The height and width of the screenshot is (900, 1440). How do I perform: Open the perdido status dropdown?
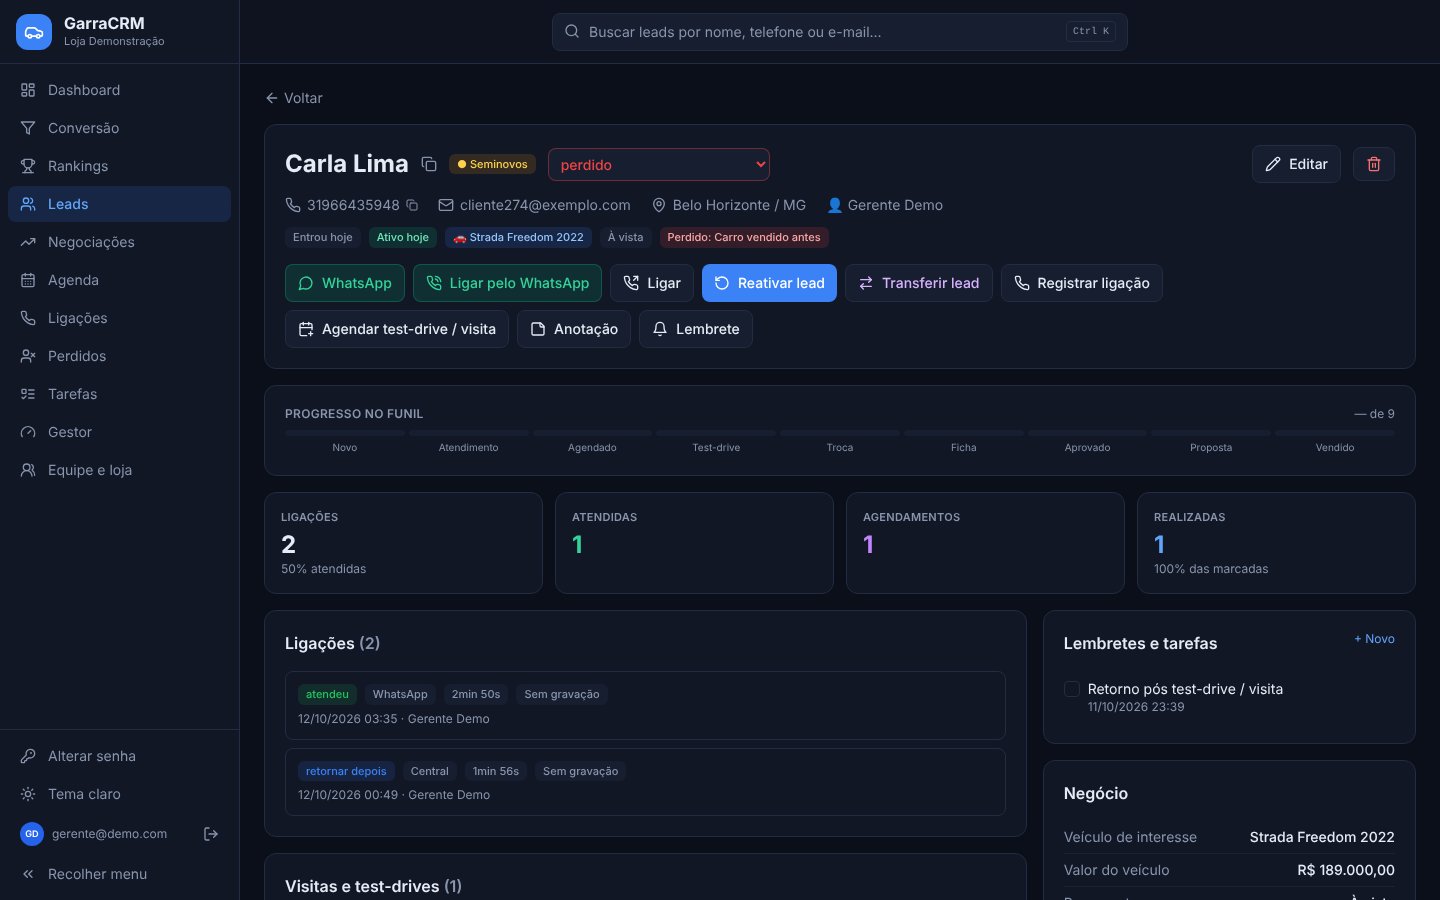coord(659,165)
